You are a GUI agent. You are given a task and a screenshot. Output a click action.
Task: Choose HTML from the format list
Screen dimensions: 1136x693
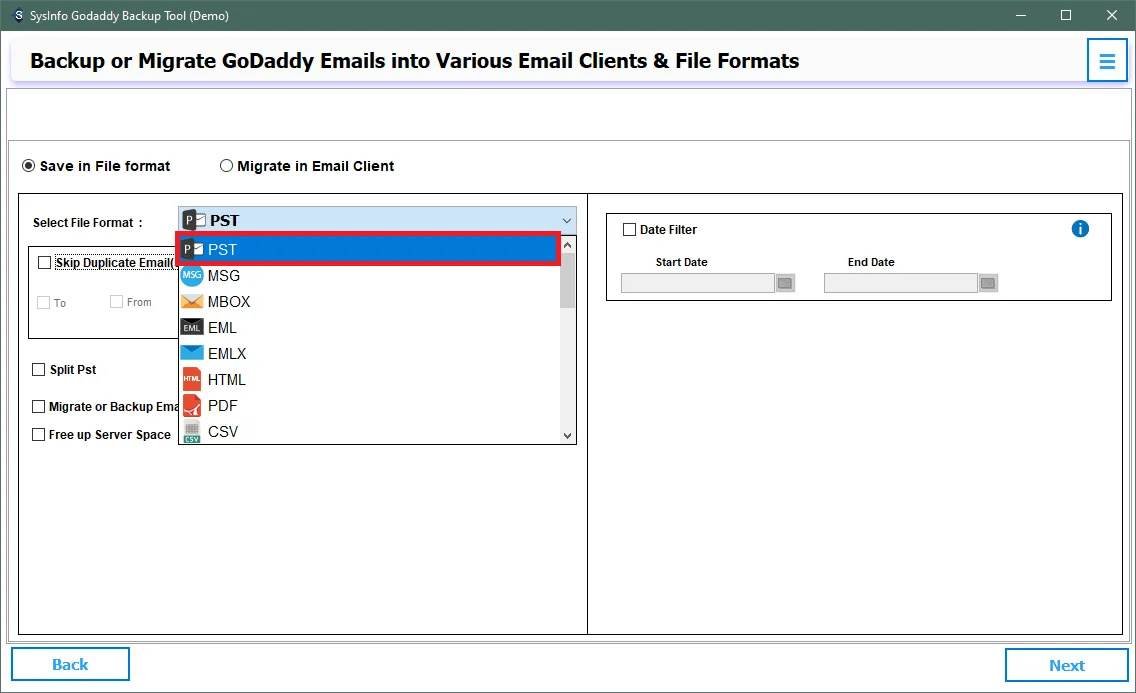pyautogui.click(x=369, y=379)
